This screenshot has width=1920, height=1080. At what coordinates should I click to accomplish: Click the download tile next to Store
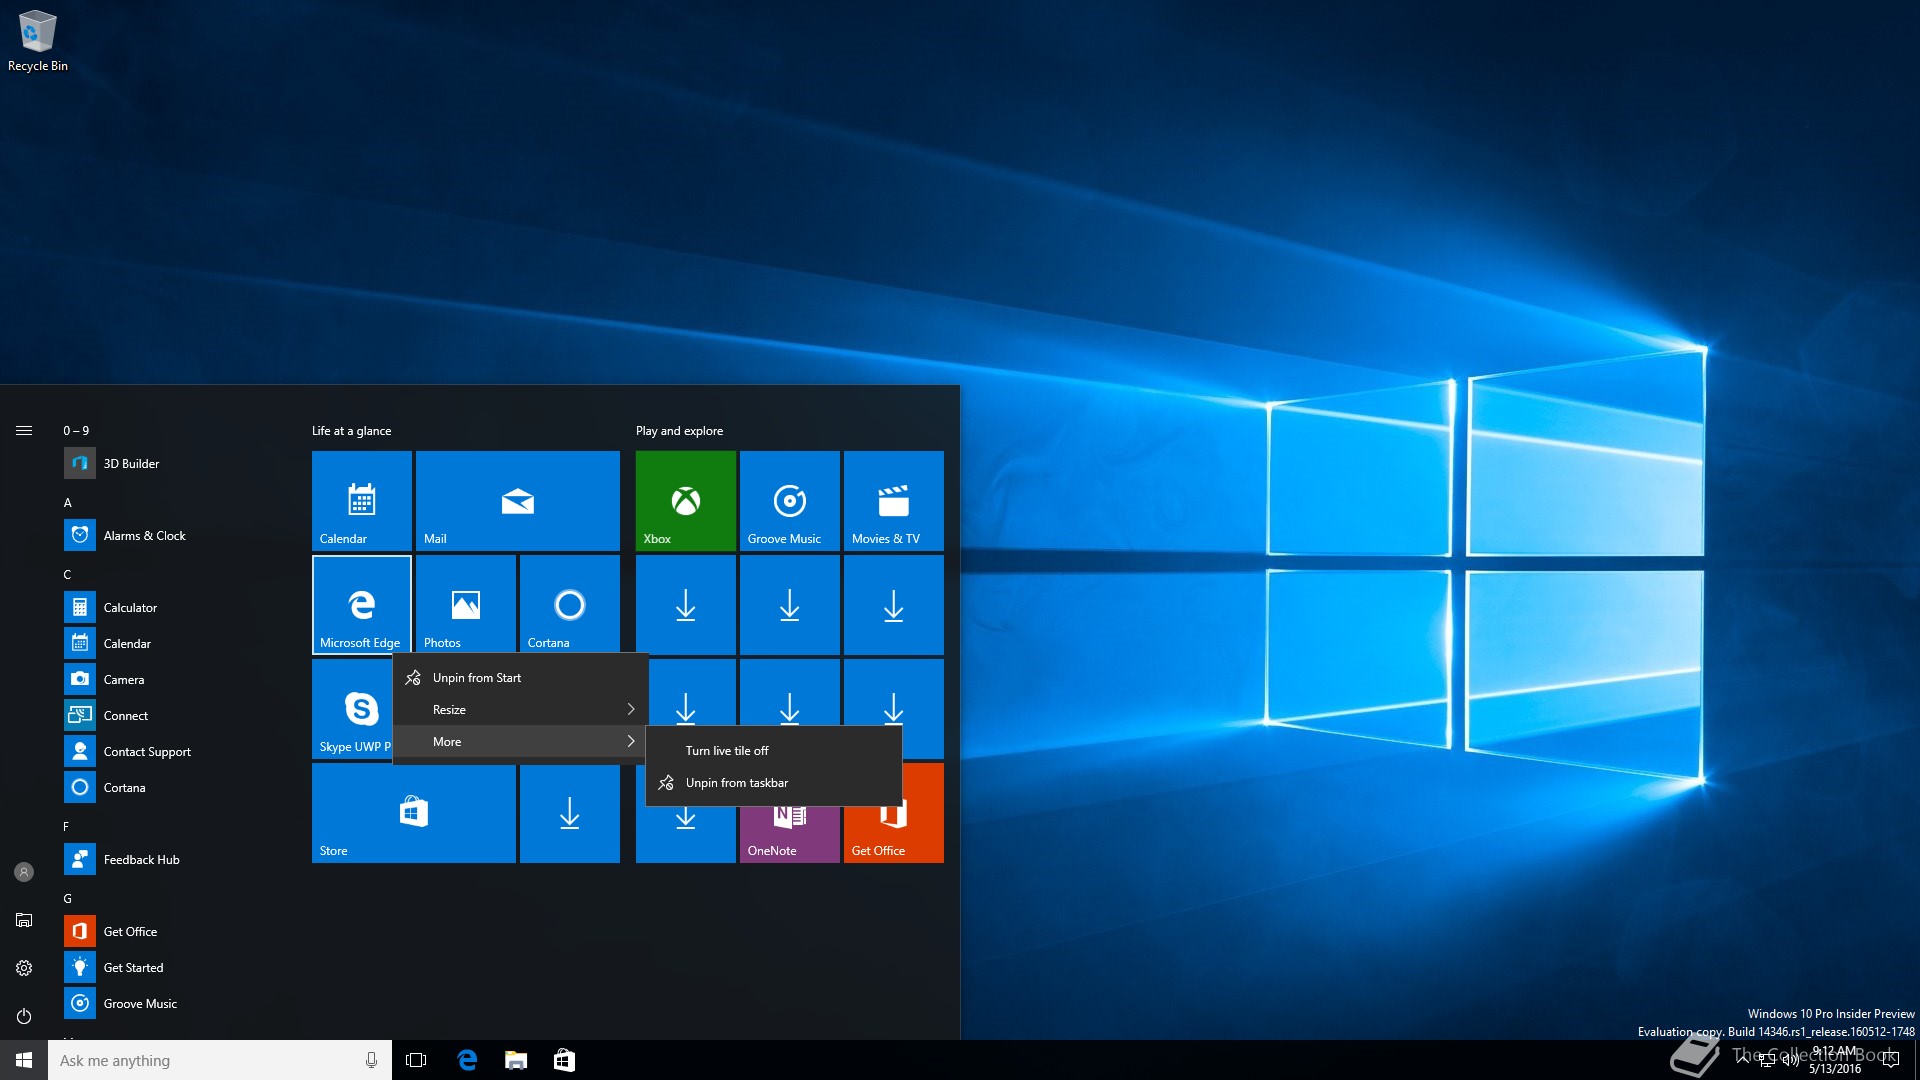click(570, 813)
